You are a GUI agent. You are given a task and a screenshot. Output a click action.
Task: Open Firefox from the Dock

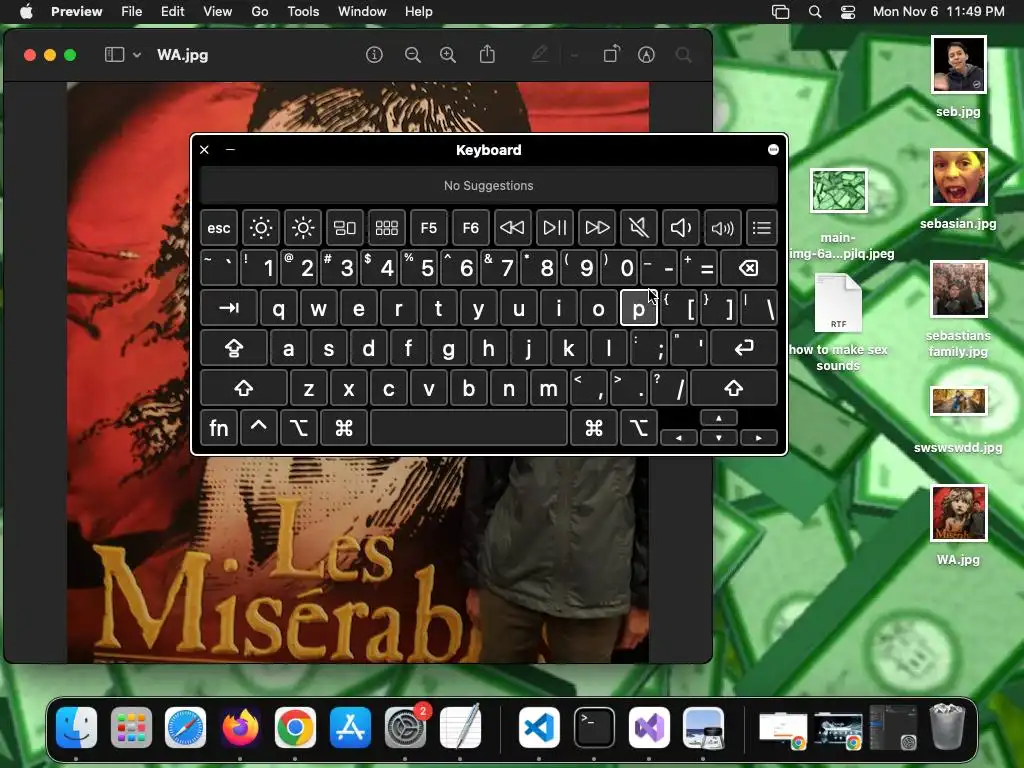point(240,728)
